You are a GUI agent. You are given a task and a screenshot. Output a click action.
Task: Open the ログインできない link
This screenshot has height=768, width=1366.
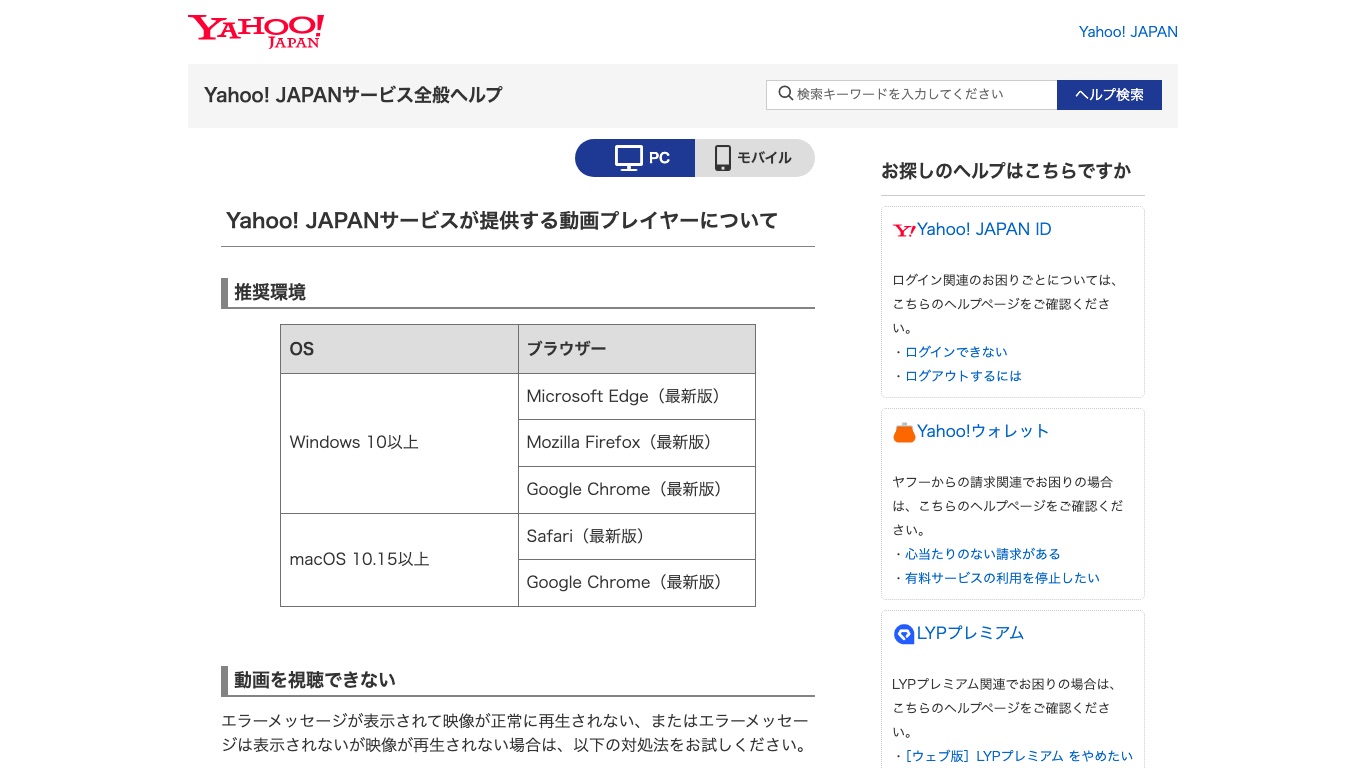click(x=956, y=352)
